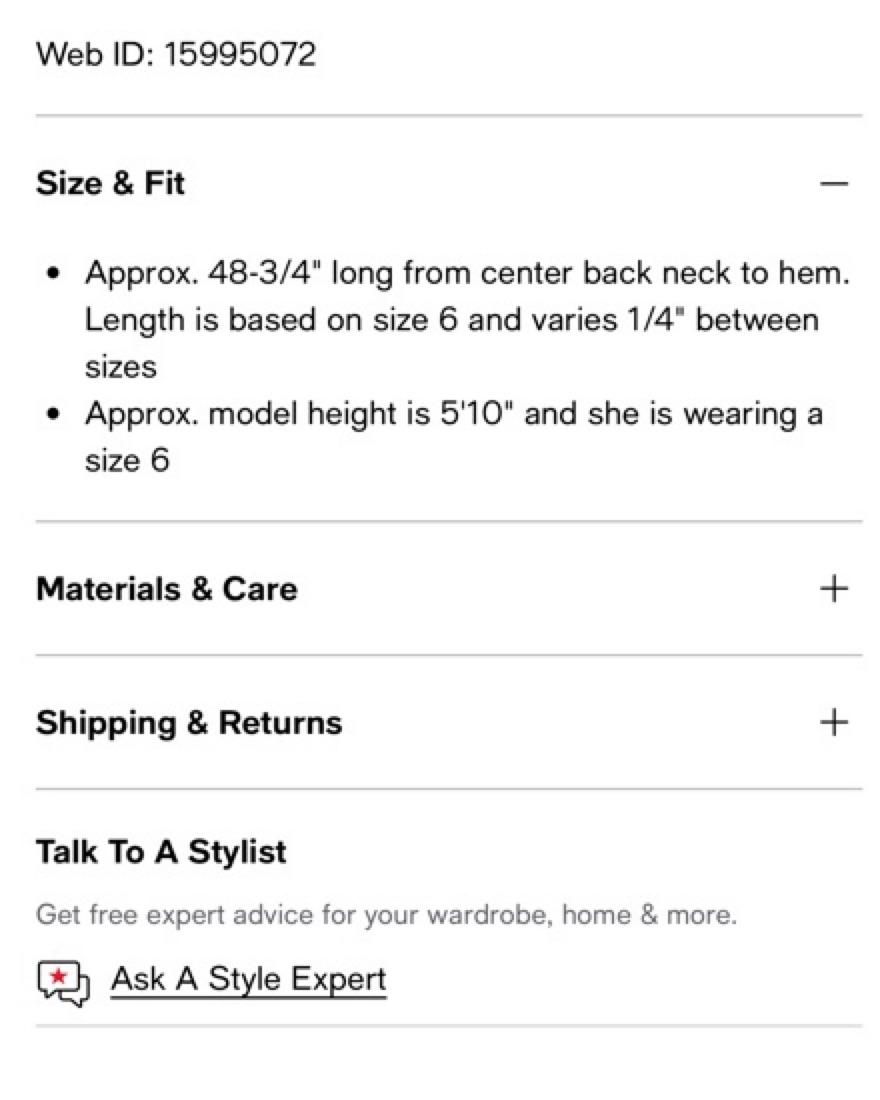880x1100 pixels.
Task: Open the Shipping & Returns section title
Action: pos(189,722)
